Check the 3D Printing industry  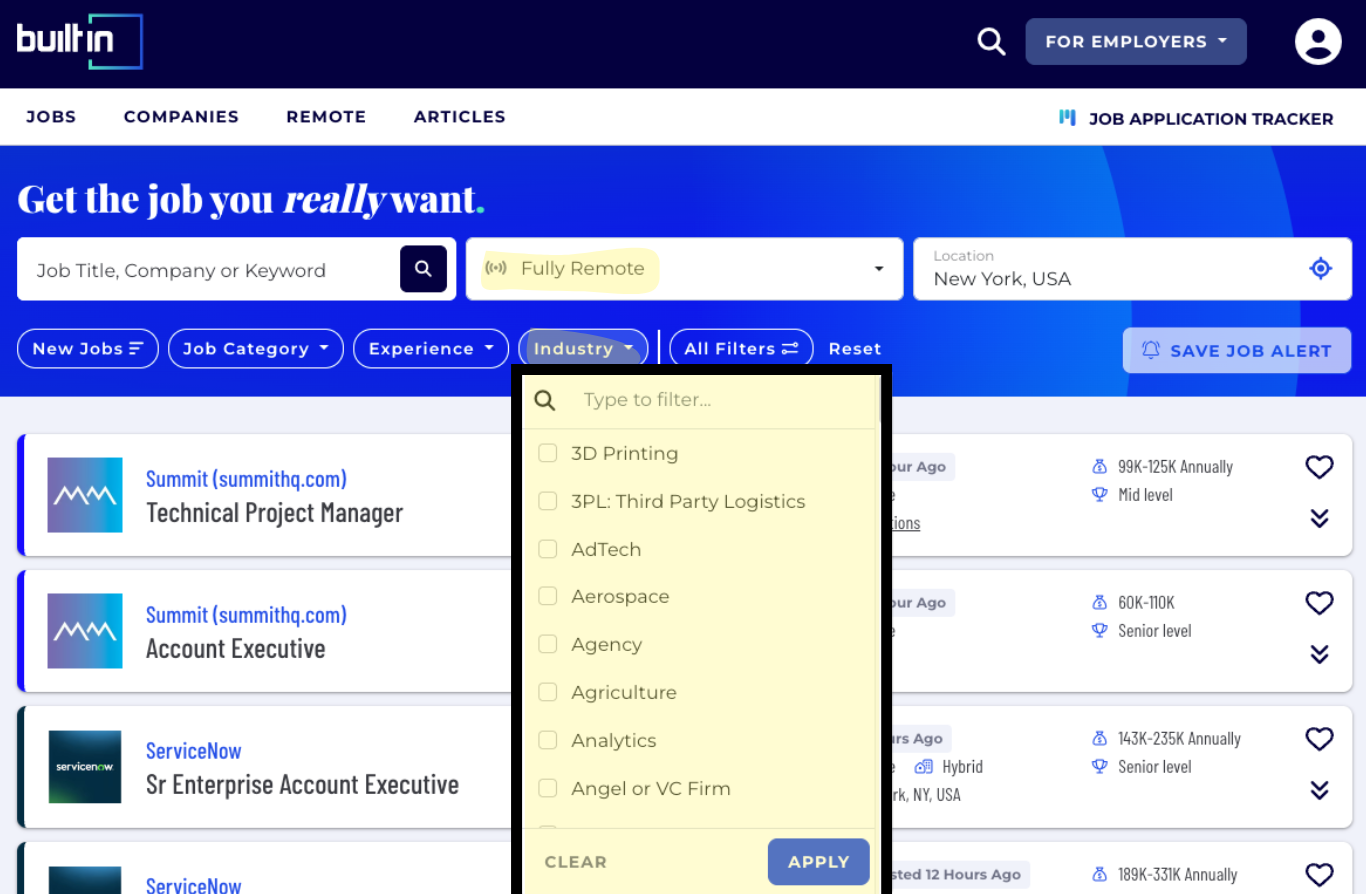548,454
